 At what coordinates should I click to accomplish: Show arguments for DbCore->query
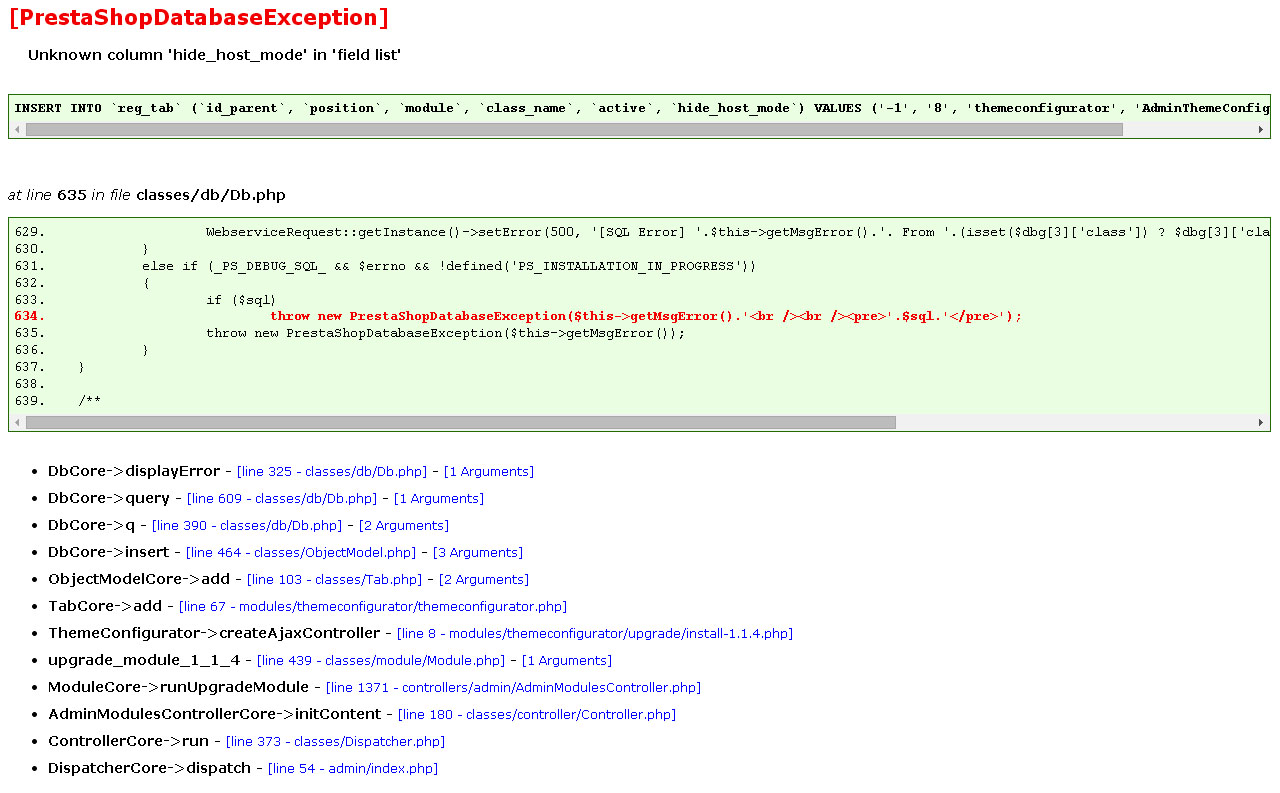[439, 498]
